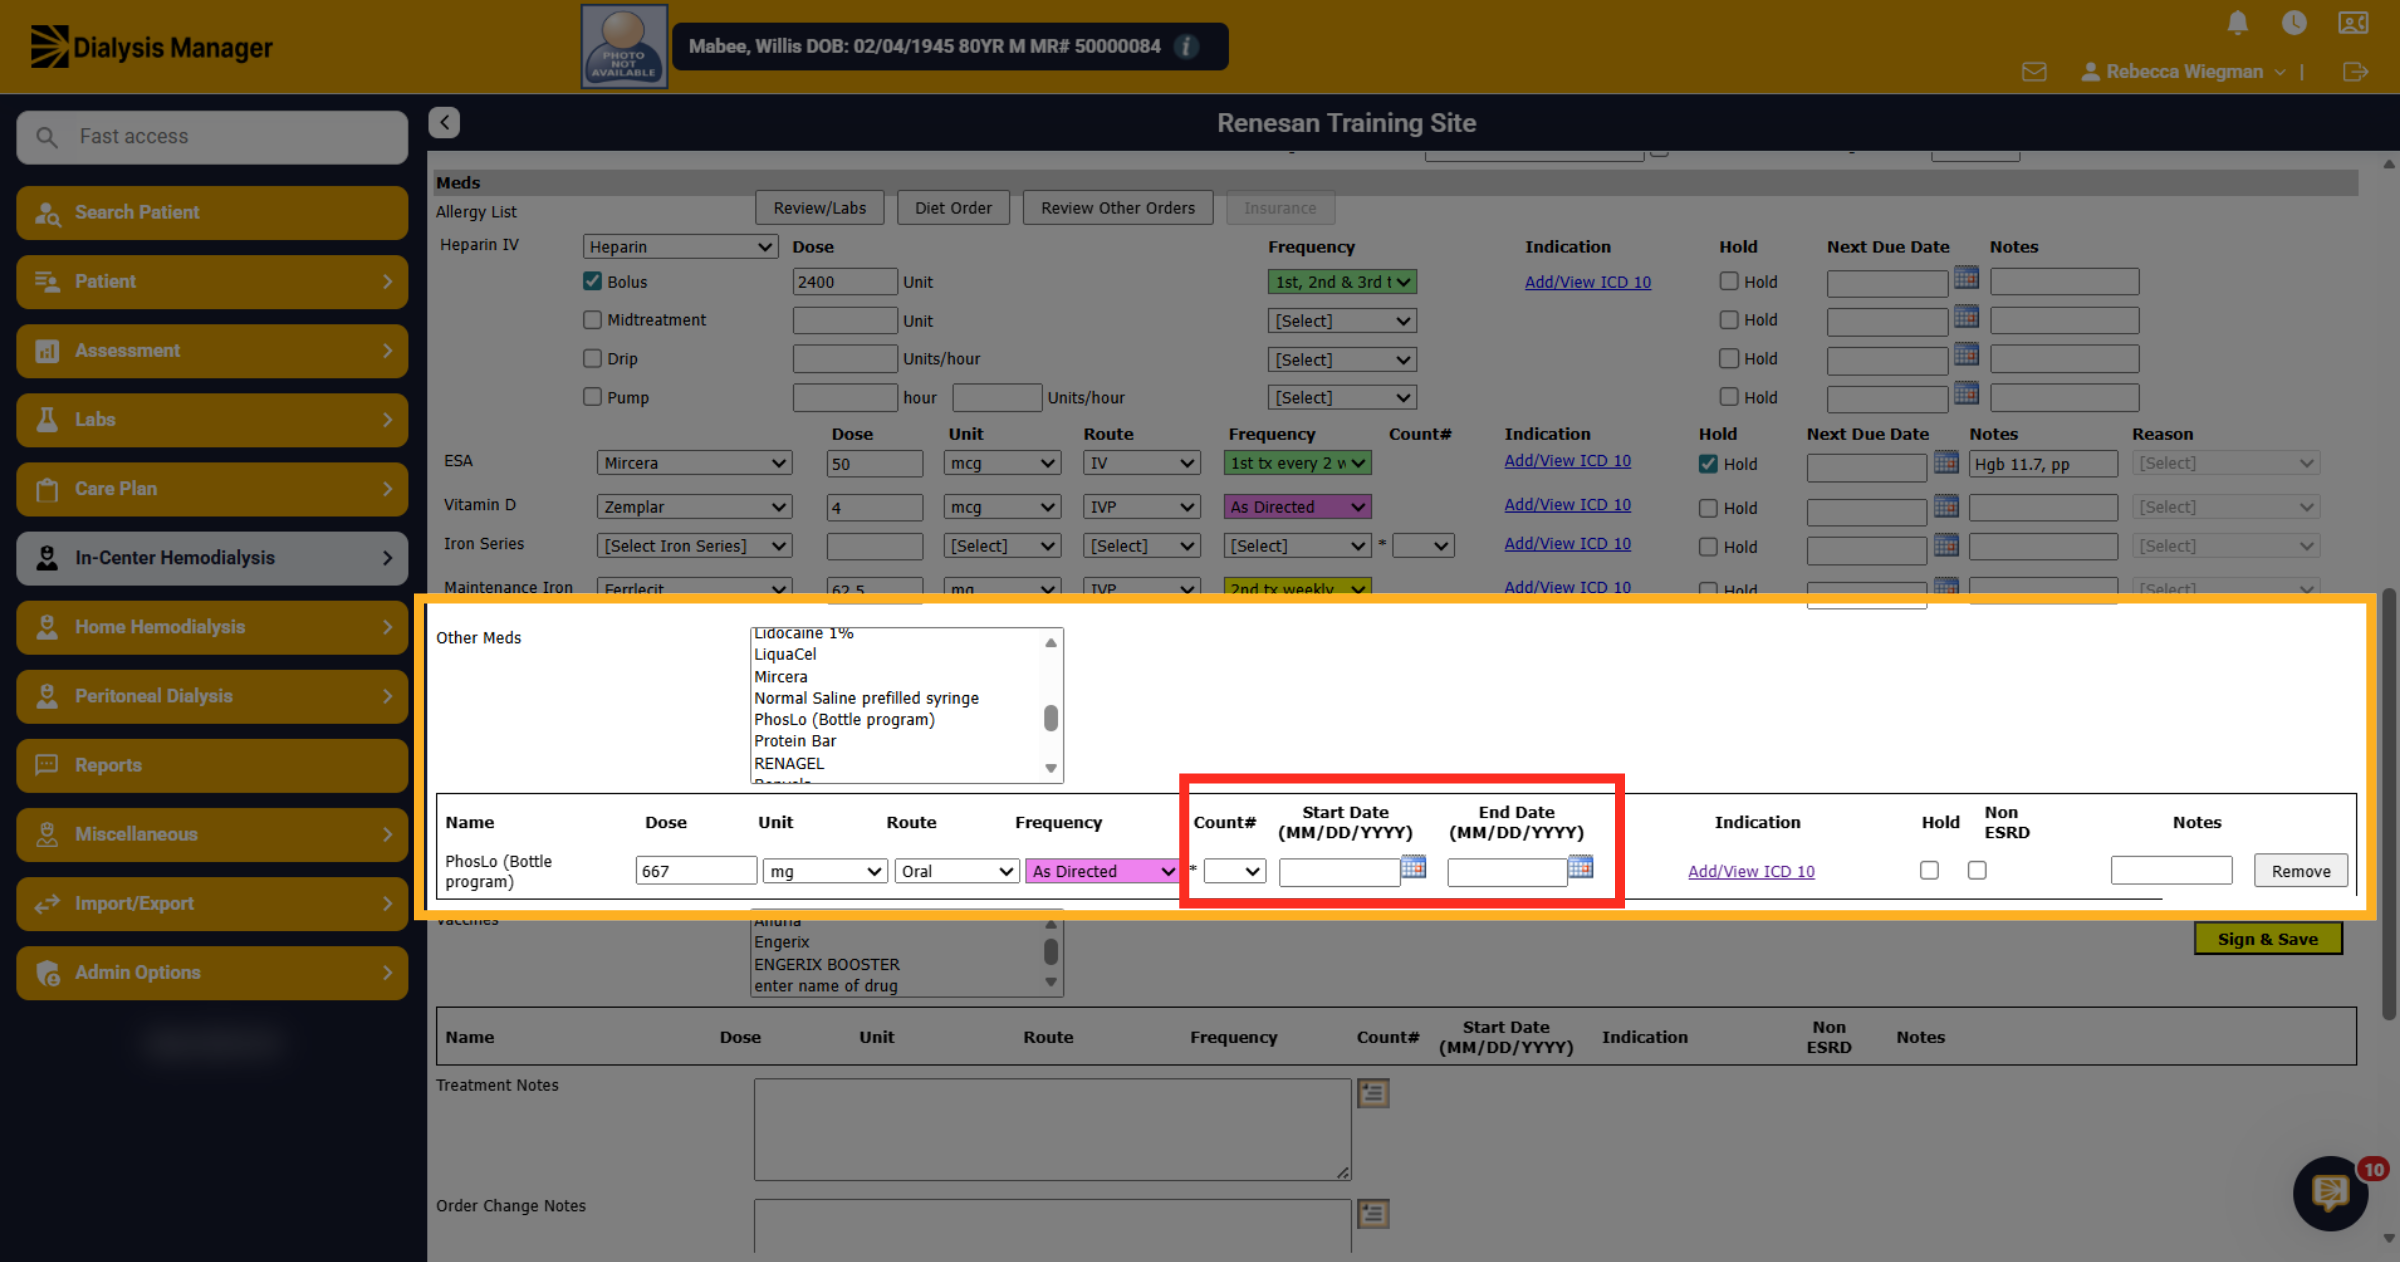The width and height of the screenshot is (2400, 1262).
Task: Open the Heparin type dropdown
Action: pyautogui.click(x=680, y=247)
